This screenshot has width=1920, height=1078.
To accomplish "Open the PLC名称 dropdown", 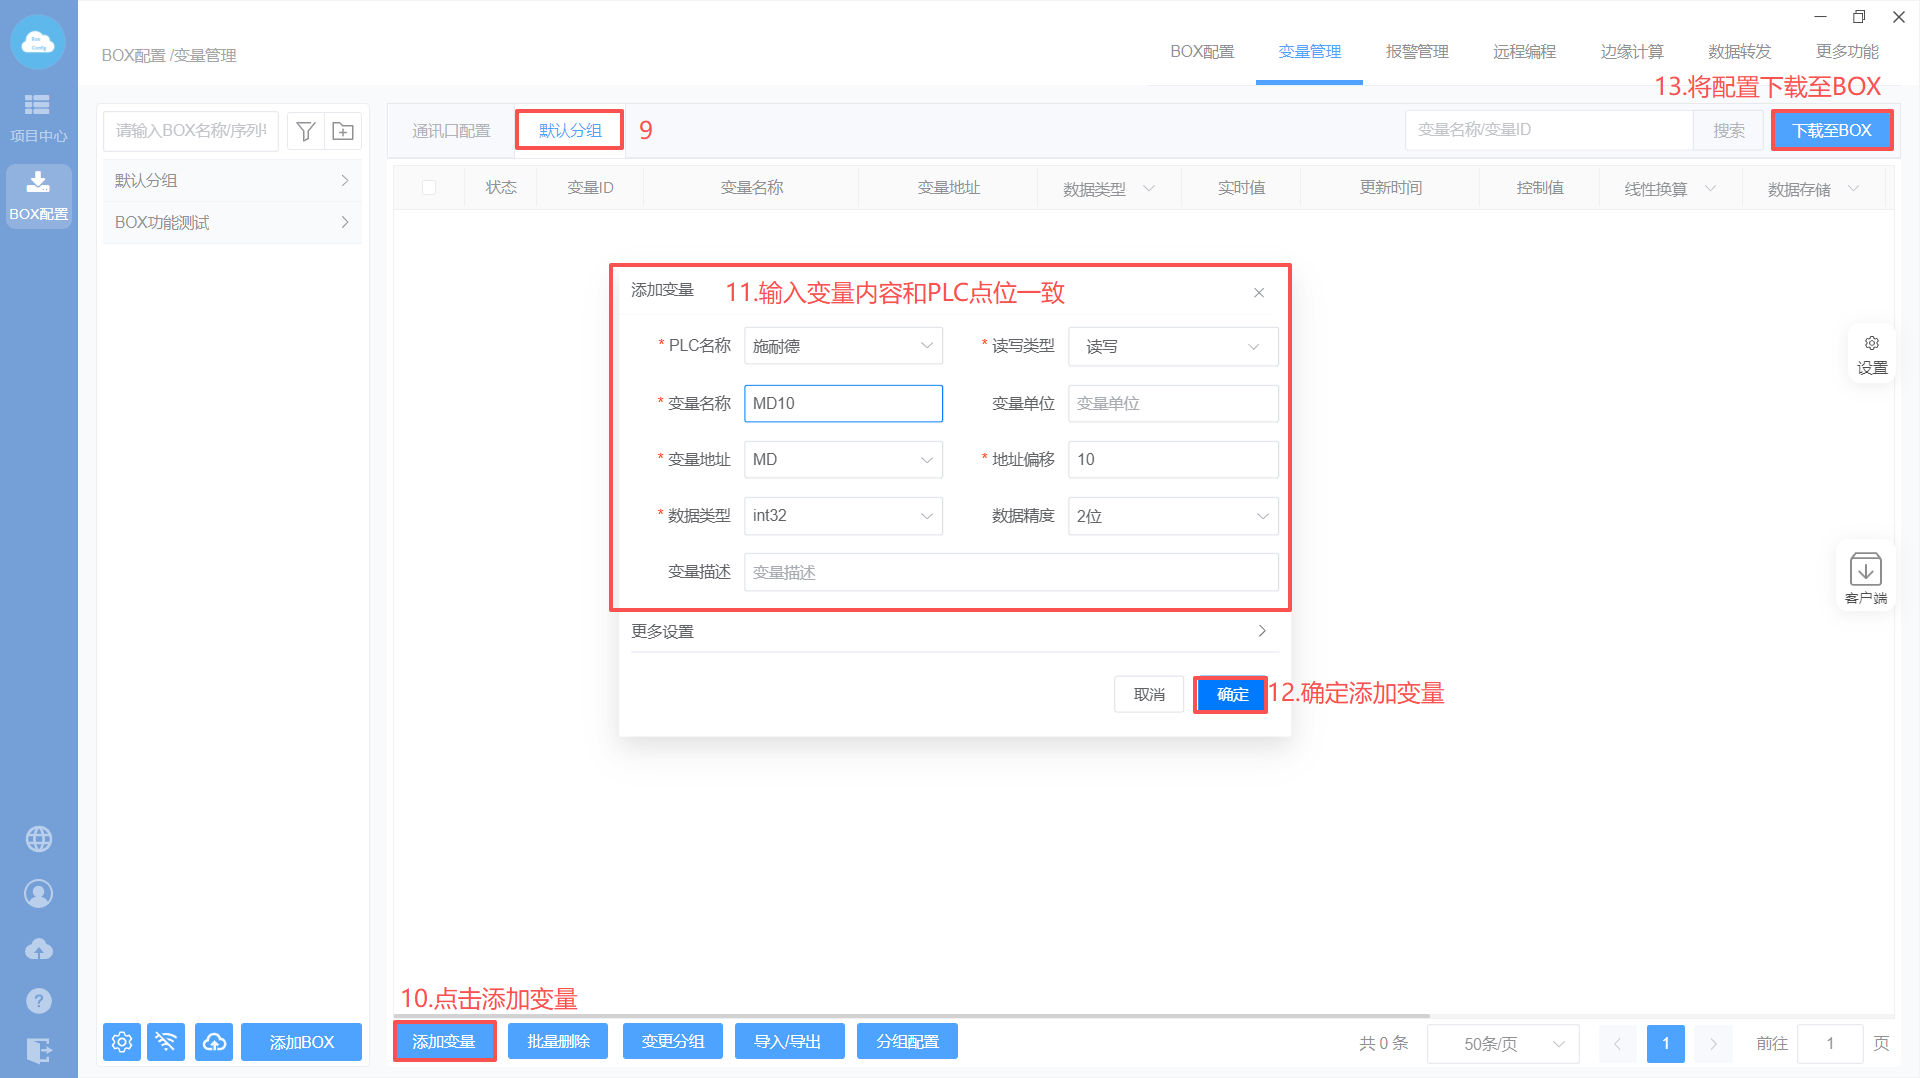I will click(842, 346).
